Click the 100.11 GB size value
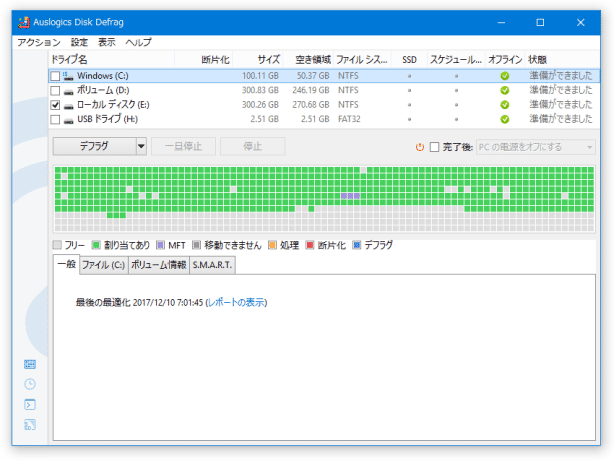614x461 pixels. coord(260,76)
